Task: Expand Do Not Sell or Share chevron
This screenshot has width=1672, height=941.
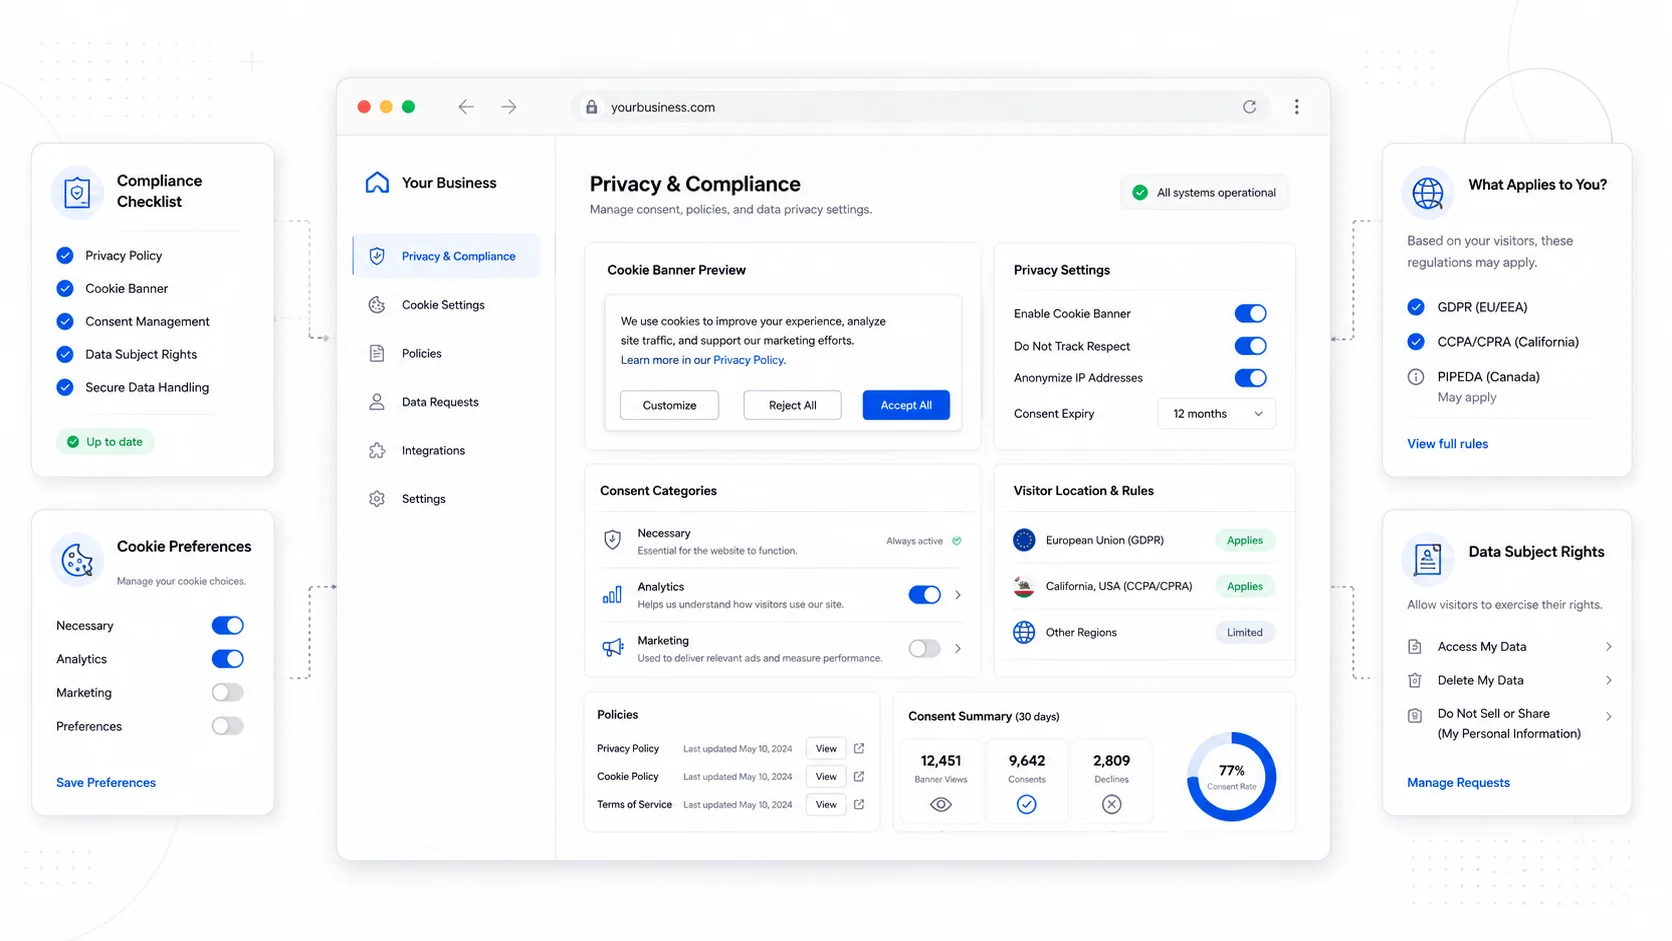Action: pos(1609,716)
